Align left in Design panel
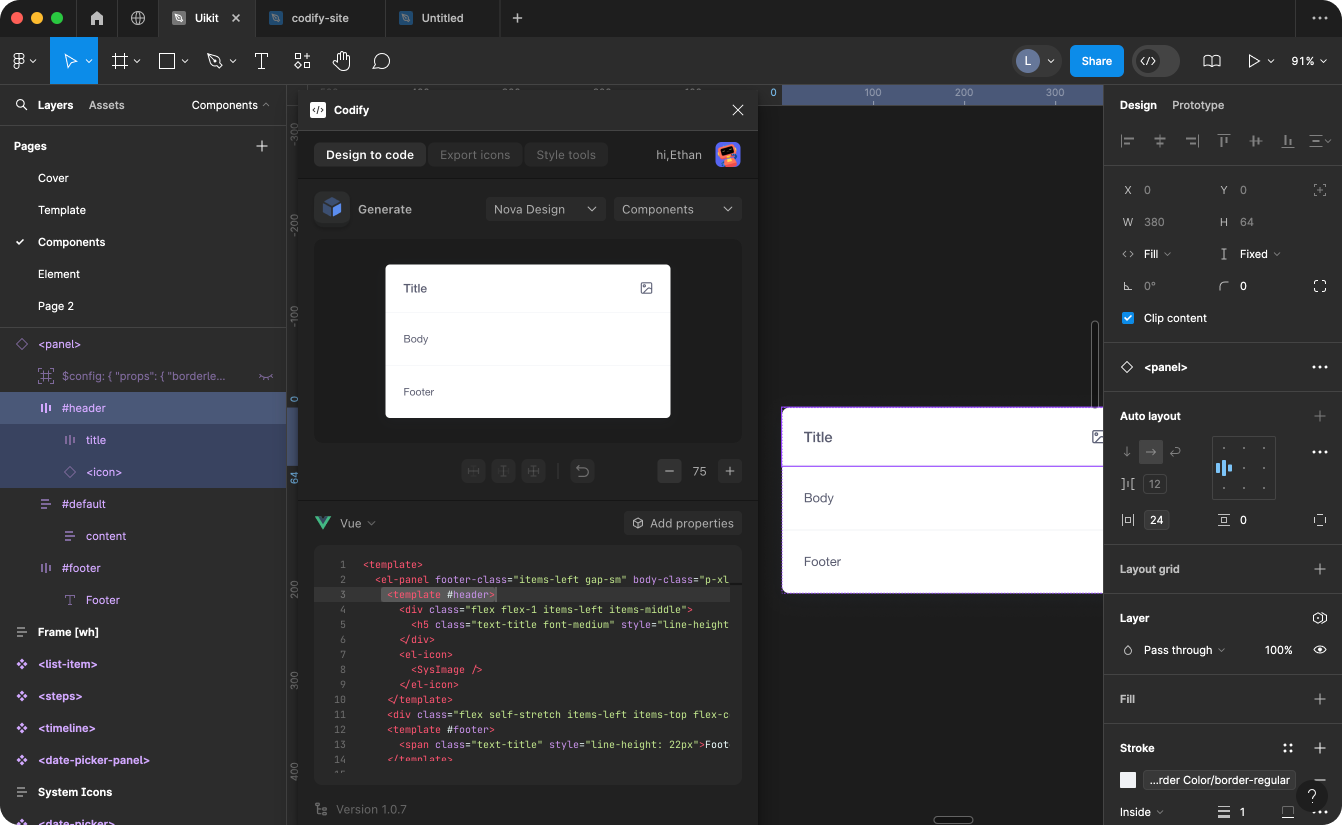Screen dimensions: 1342x825 pyautogui.click(x=1128, y=141)
